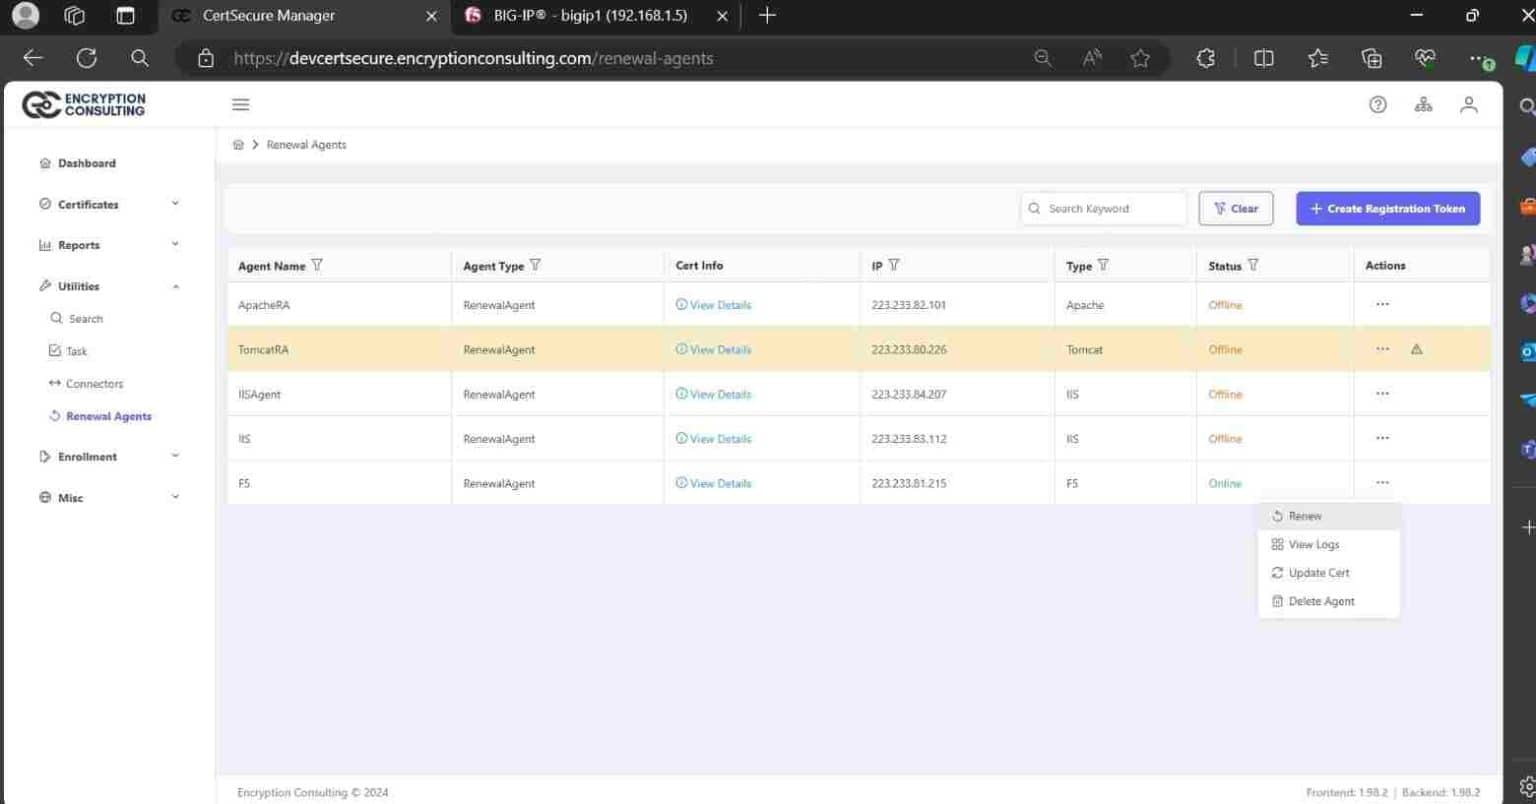Screen dimensions: 1536x804
Task: Switch to the BIG-IP bigip1 browser tab
Action: click(x=590, y=16)
